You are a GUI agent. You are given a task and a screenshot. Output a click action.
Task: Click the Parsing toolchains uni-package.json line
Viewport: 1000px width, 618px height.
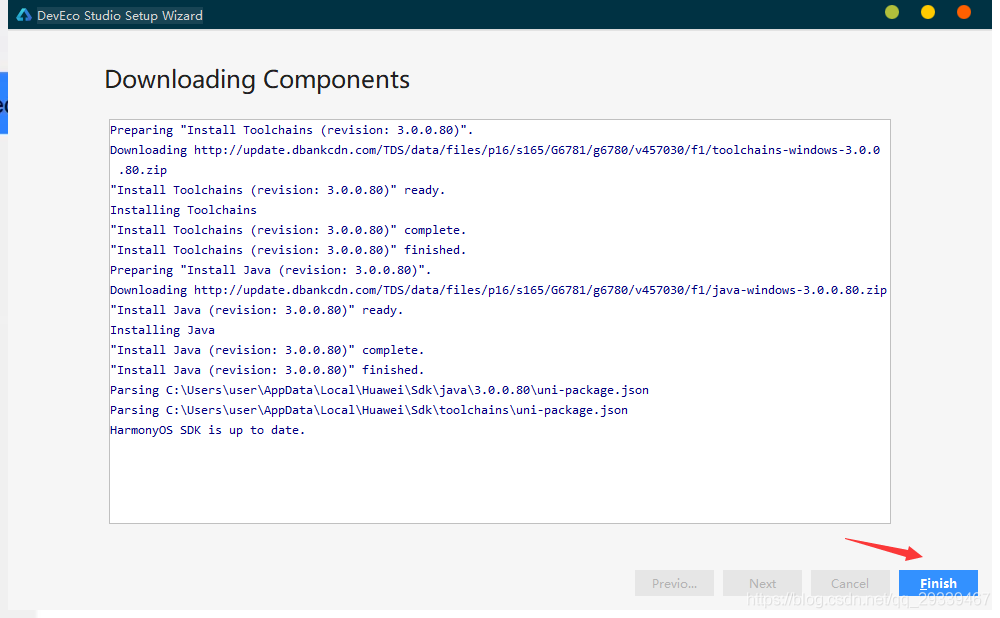pos(369,410)
